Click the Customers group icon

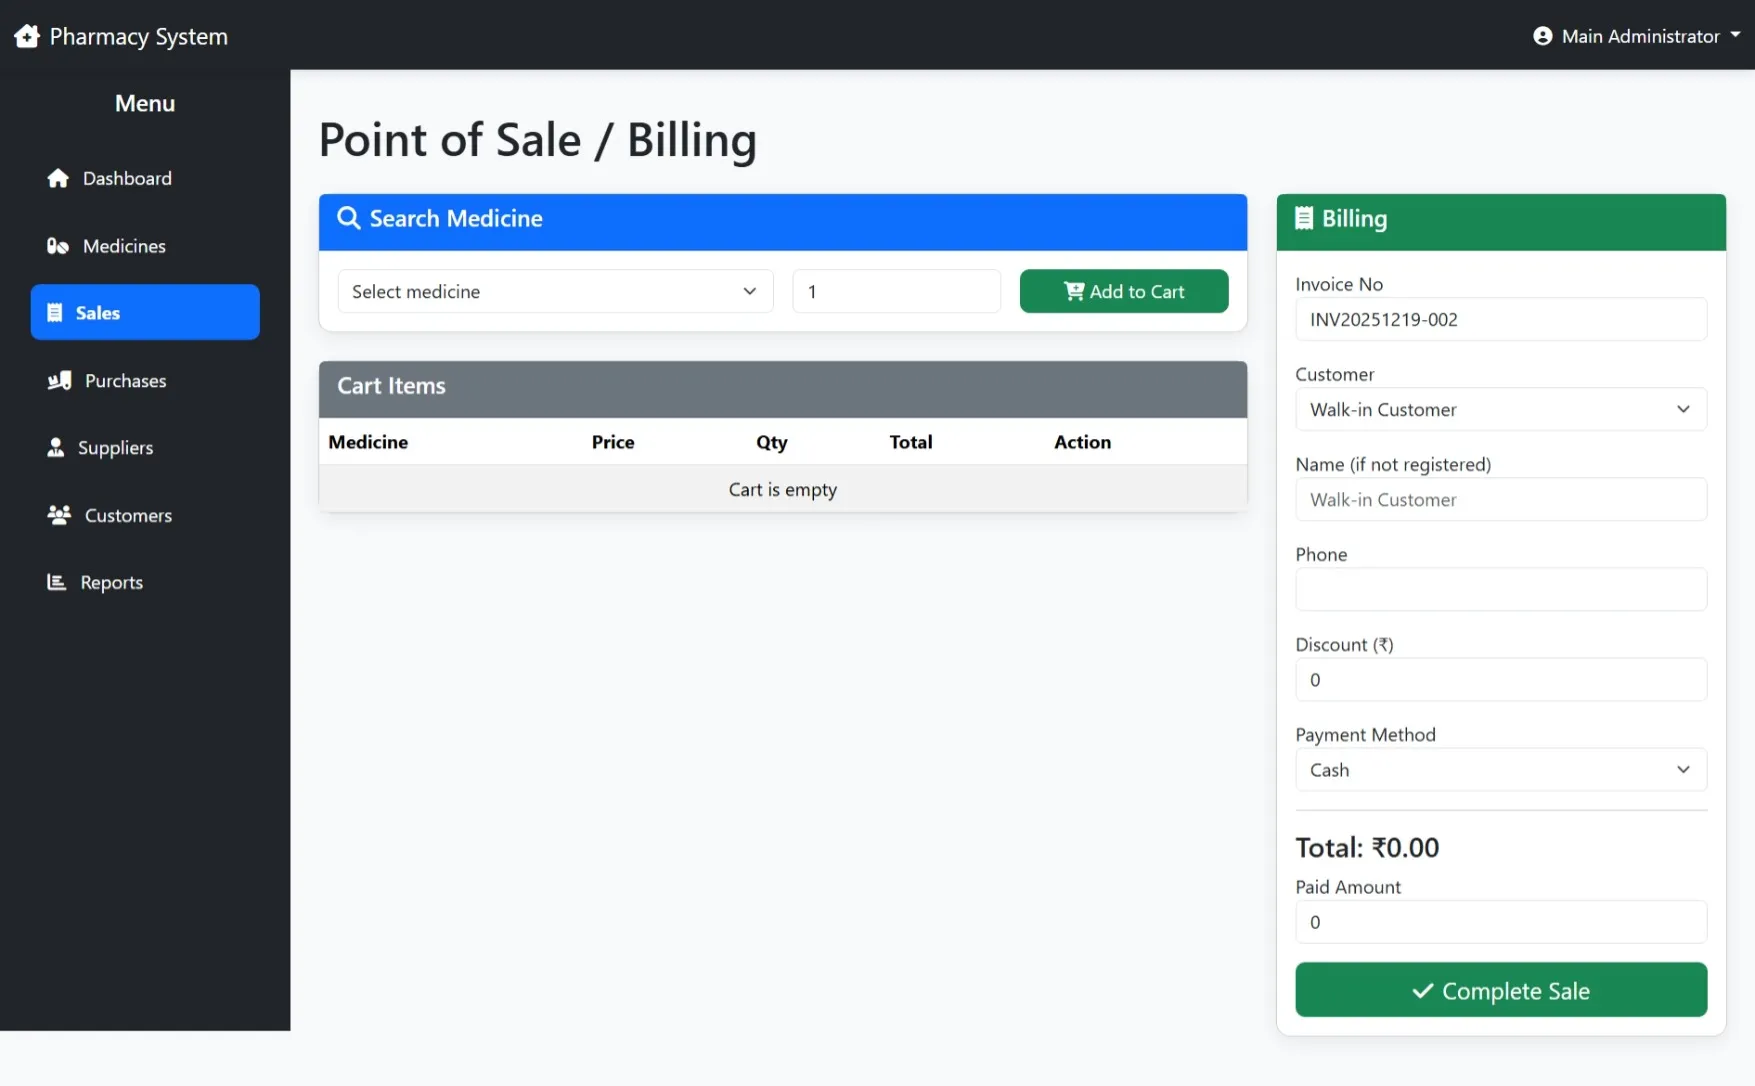(58, 514)
